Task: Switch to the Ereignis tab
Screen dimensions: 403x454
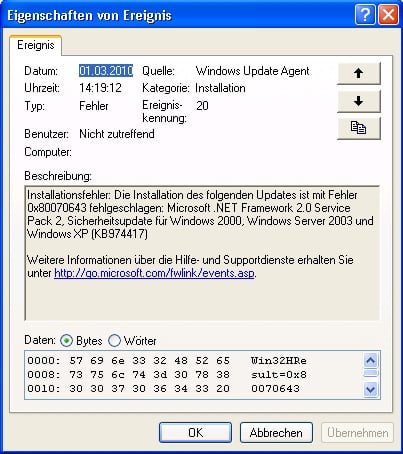Action: (36, 45)
